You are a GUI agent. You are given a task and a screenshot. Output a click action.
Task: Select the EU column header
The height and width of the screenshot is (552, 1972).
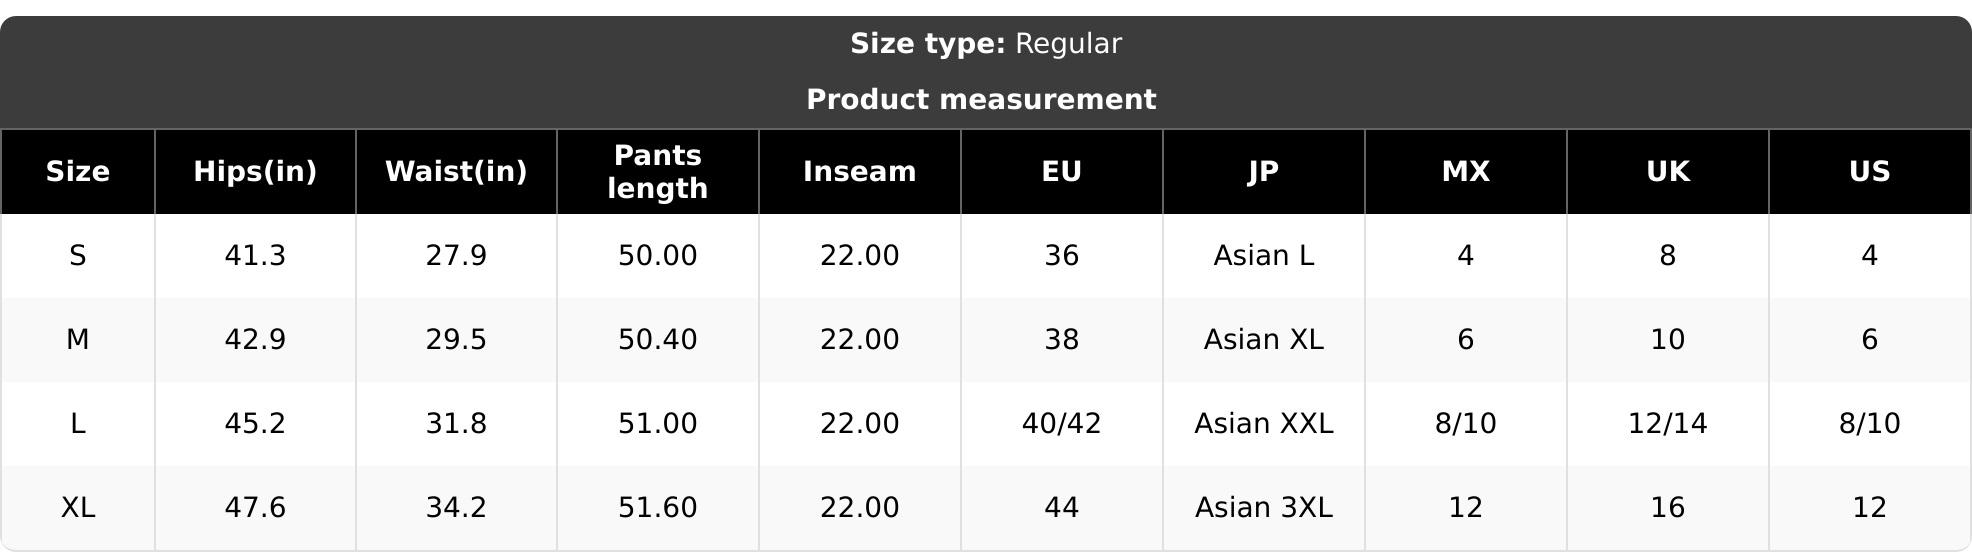pyautogui.click(x=1062, y=172)
